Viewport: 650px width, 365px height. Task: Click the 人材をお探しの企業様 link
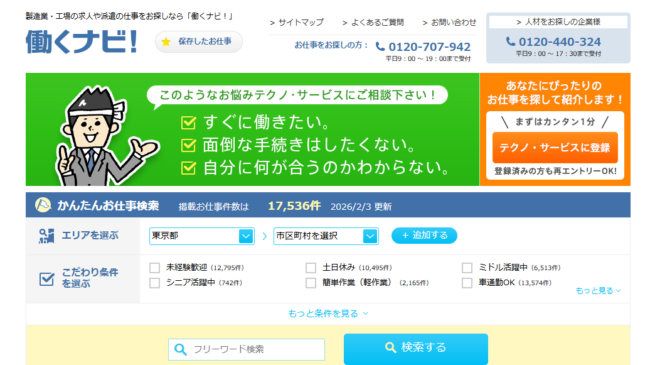pyautogui.click(x=558, y=22)
